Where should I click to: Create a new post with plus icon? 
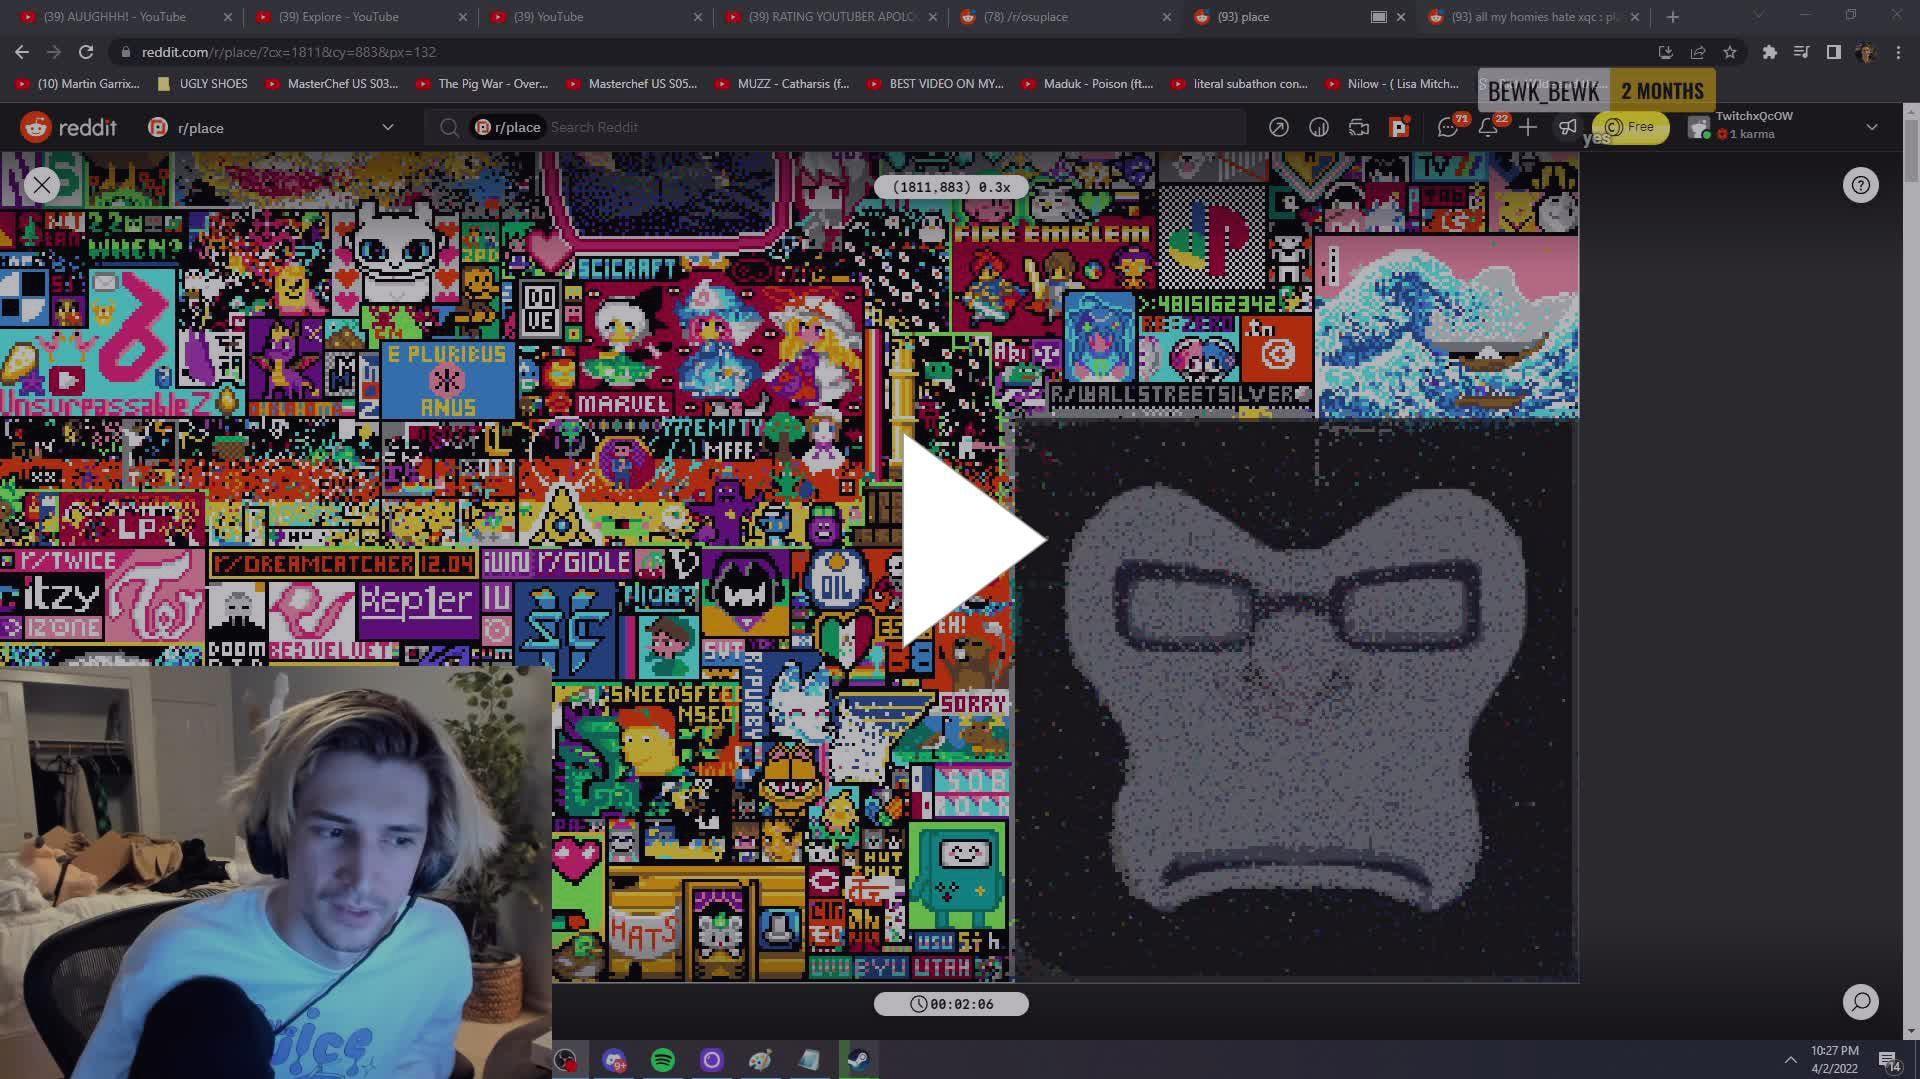click(1527, 127)
